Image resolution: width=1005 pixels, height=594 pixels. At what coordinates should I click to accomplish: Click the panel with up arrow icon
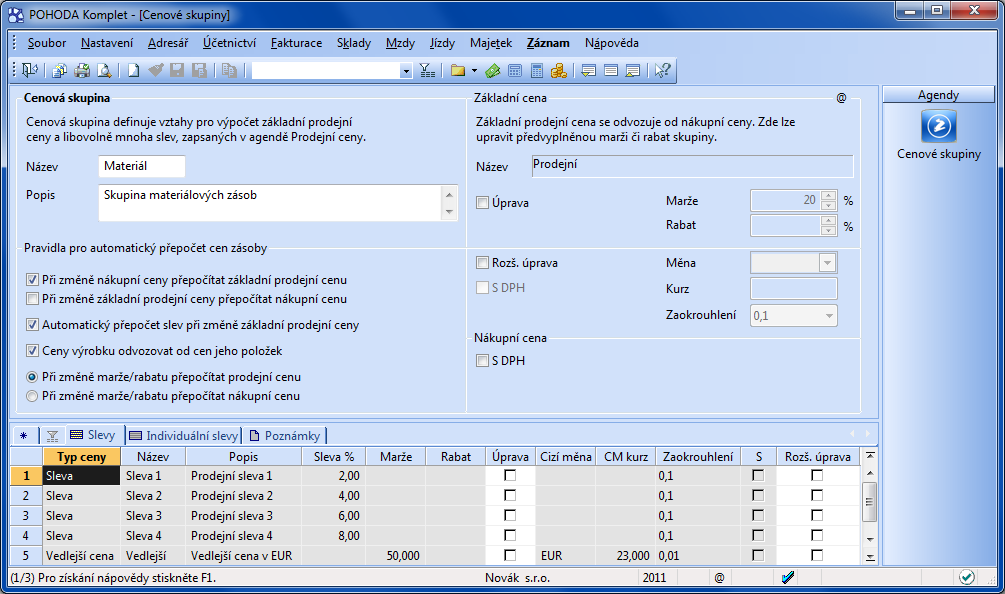coord(633,70)
